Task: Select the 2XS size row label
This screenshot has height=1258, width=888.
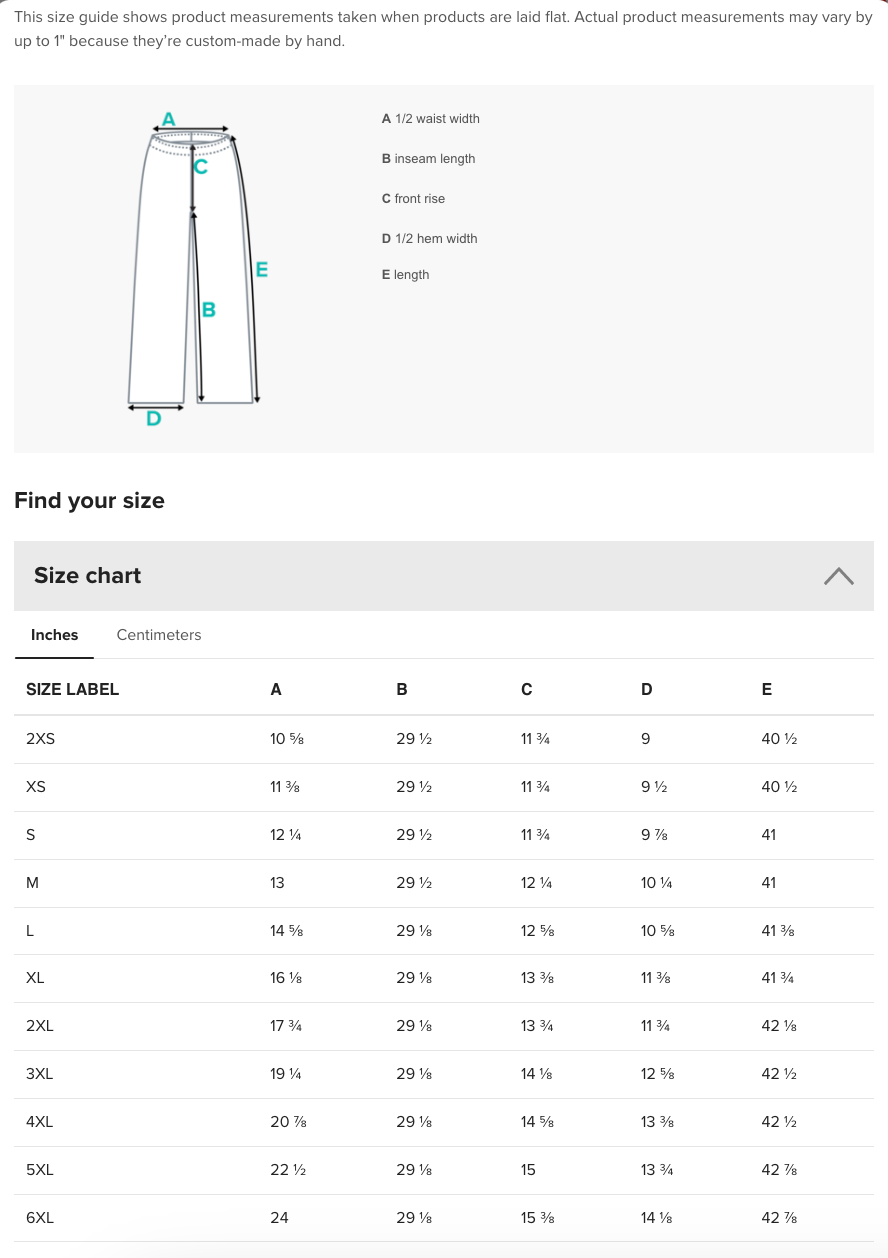Action: click(40, 739)
